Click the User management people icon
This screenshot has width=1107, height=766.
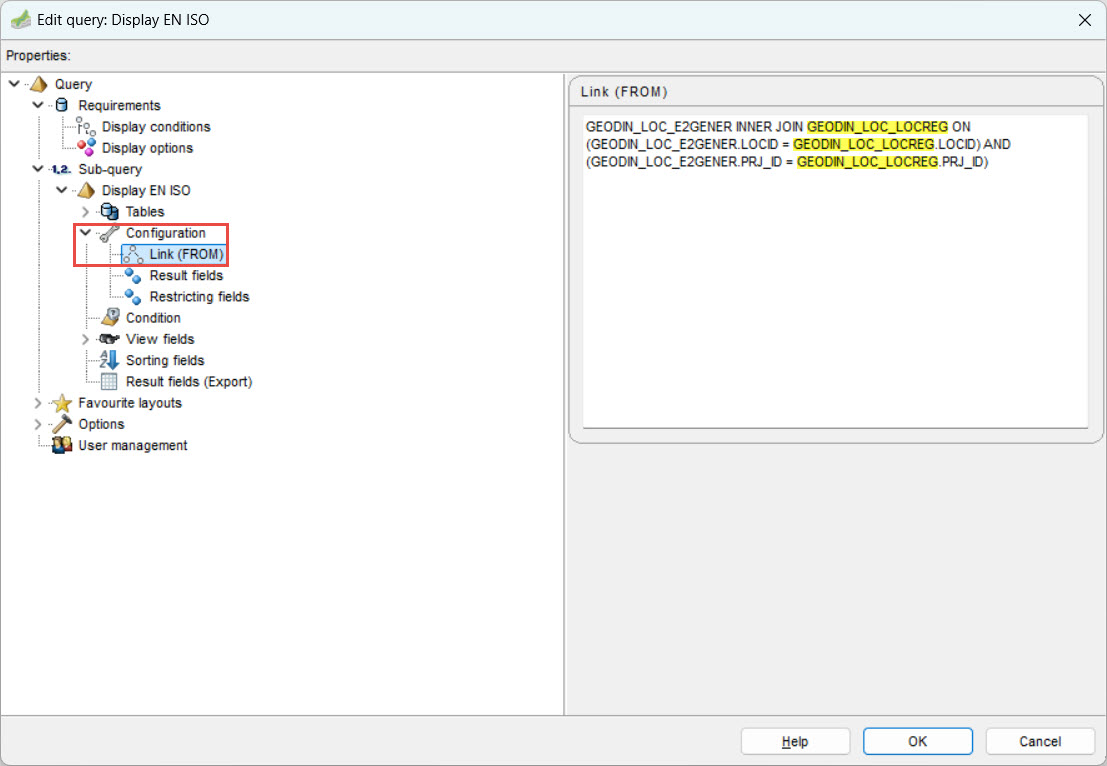click(x=62, y=445)
